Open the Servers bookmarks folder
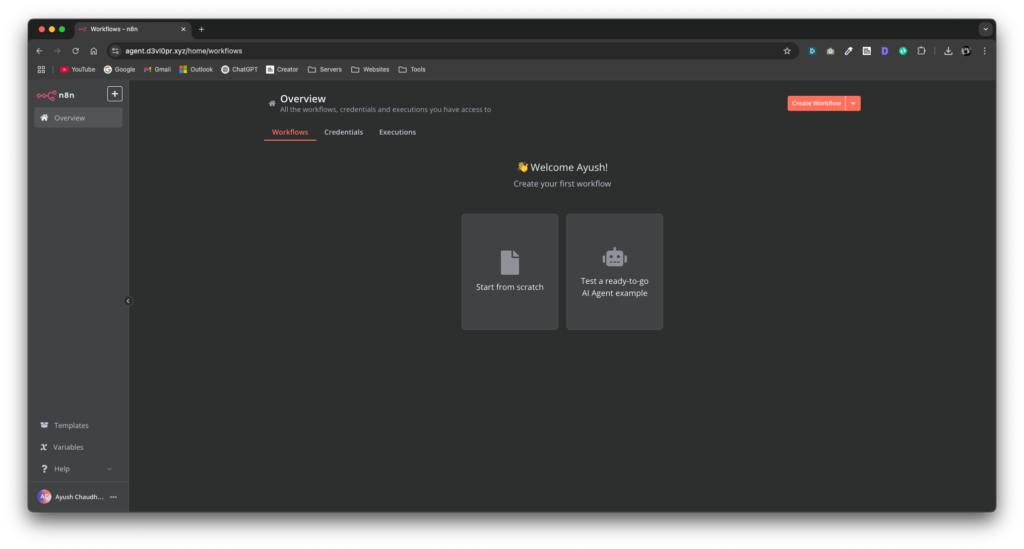The height and width of the screenshot is (549, 1024). [325, 69]
